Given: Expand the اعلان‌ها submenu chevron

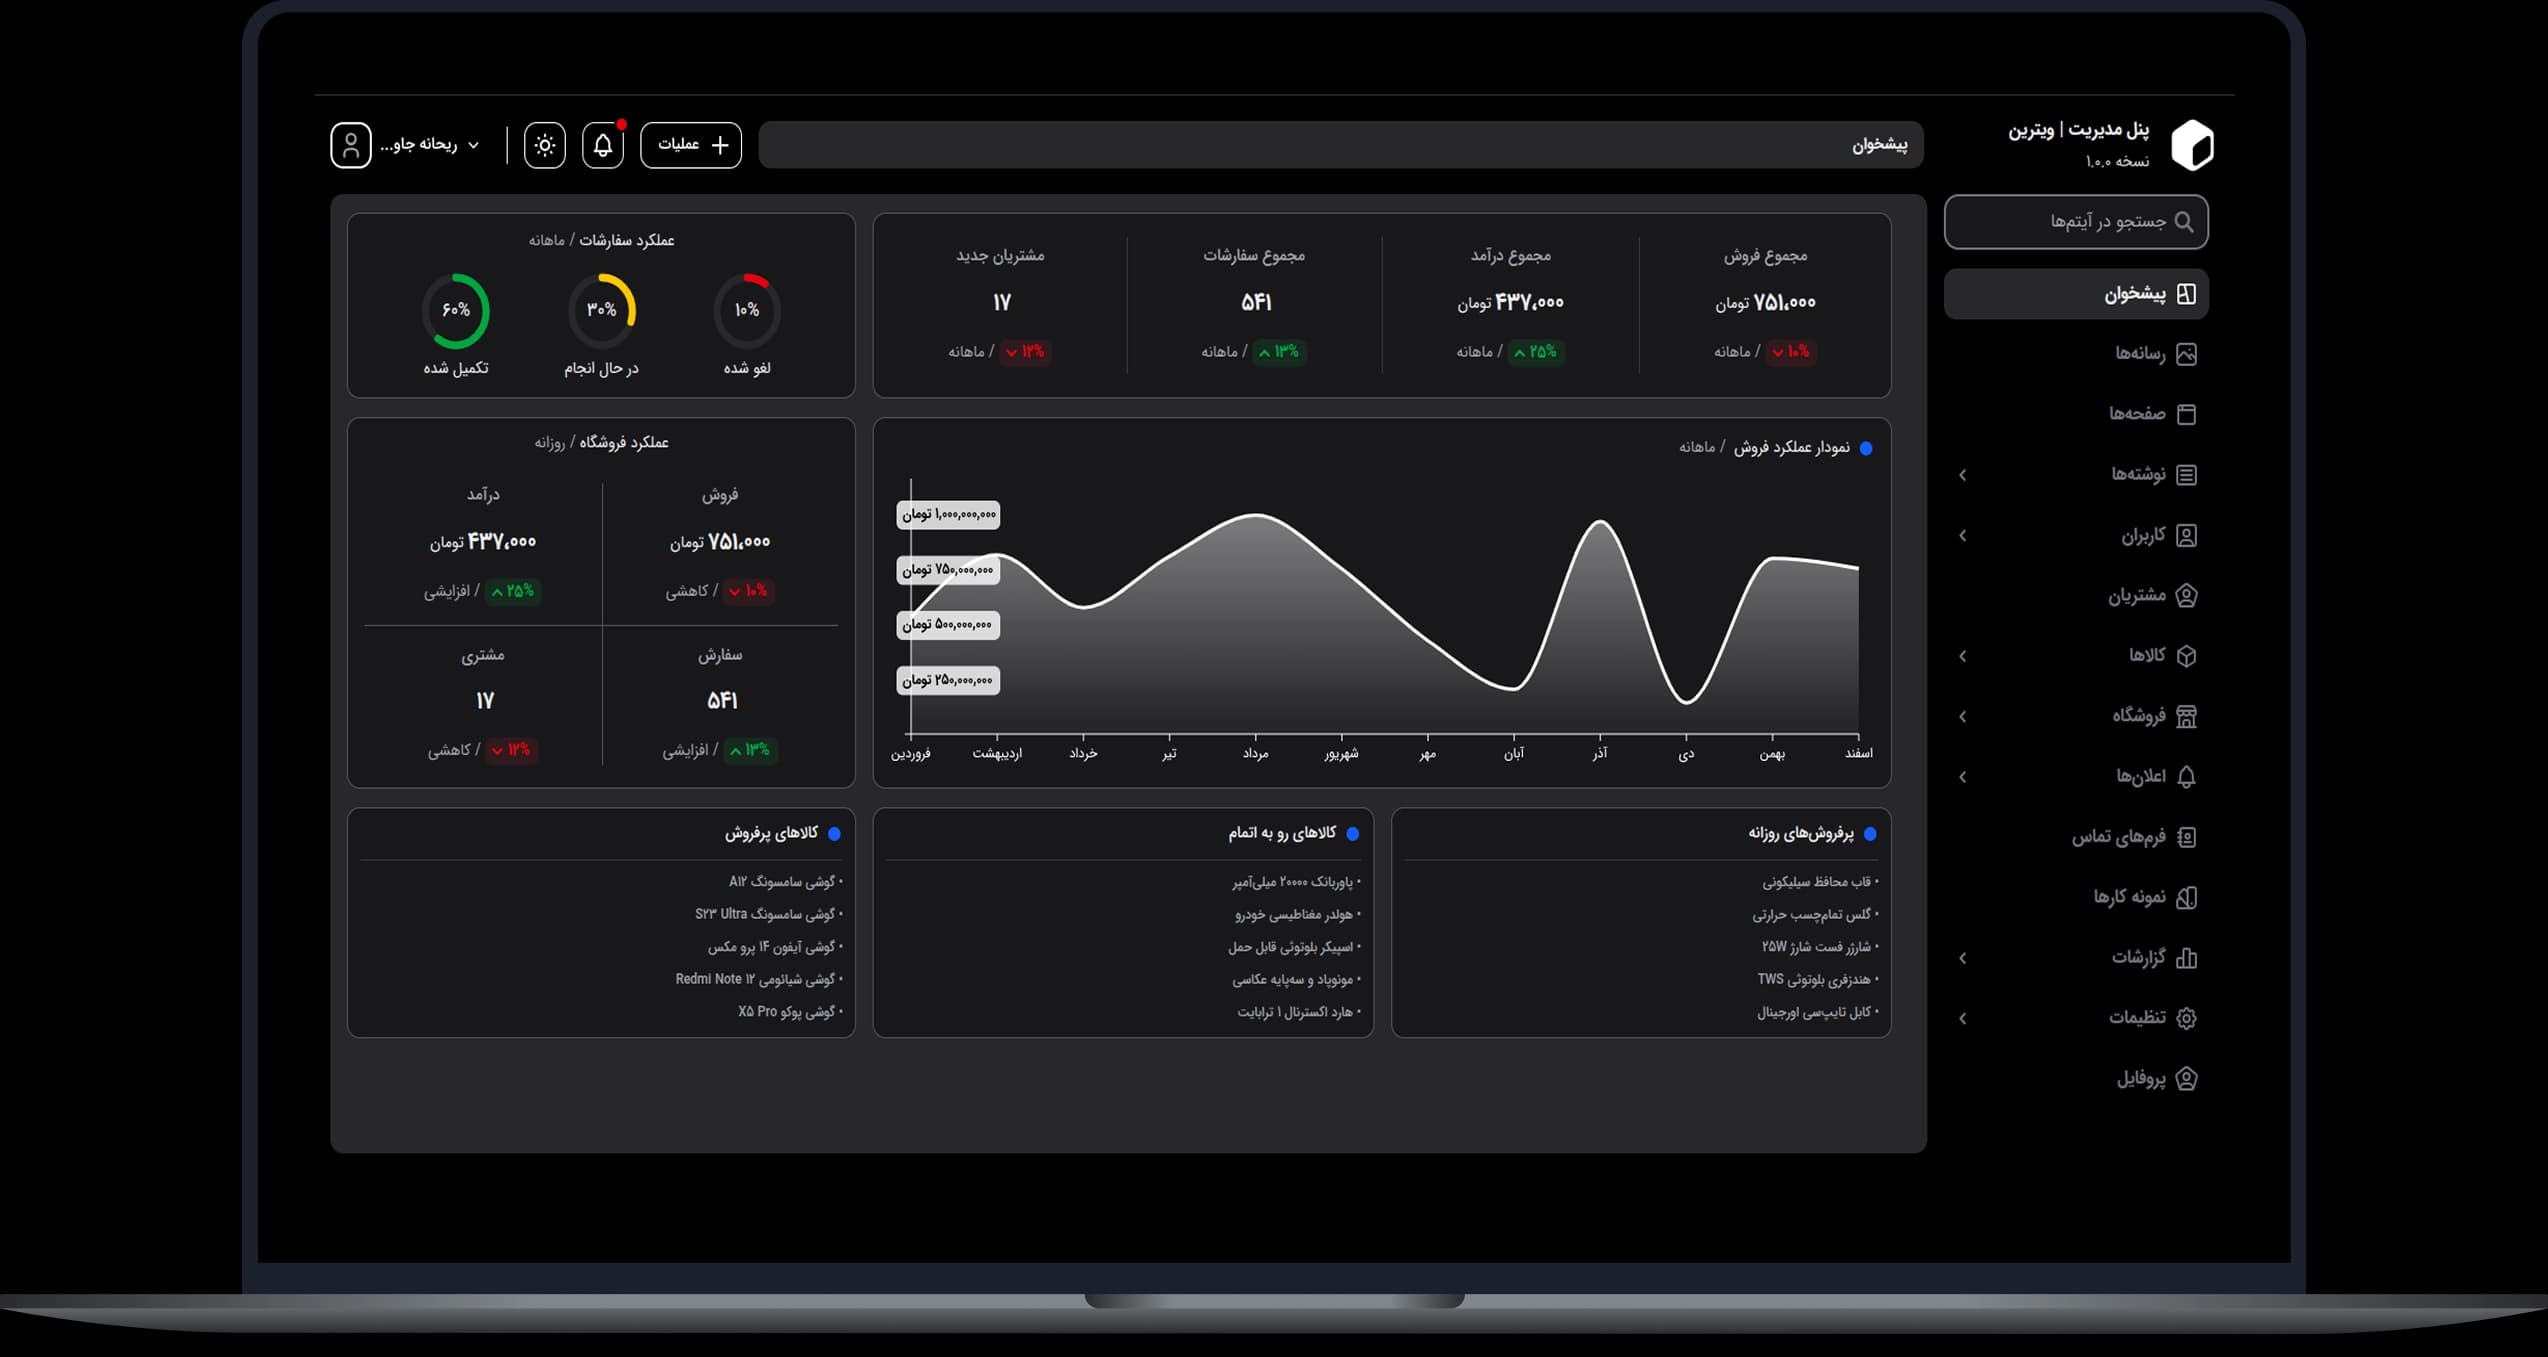Looking at the screenshot, I should coord(1963,777).
